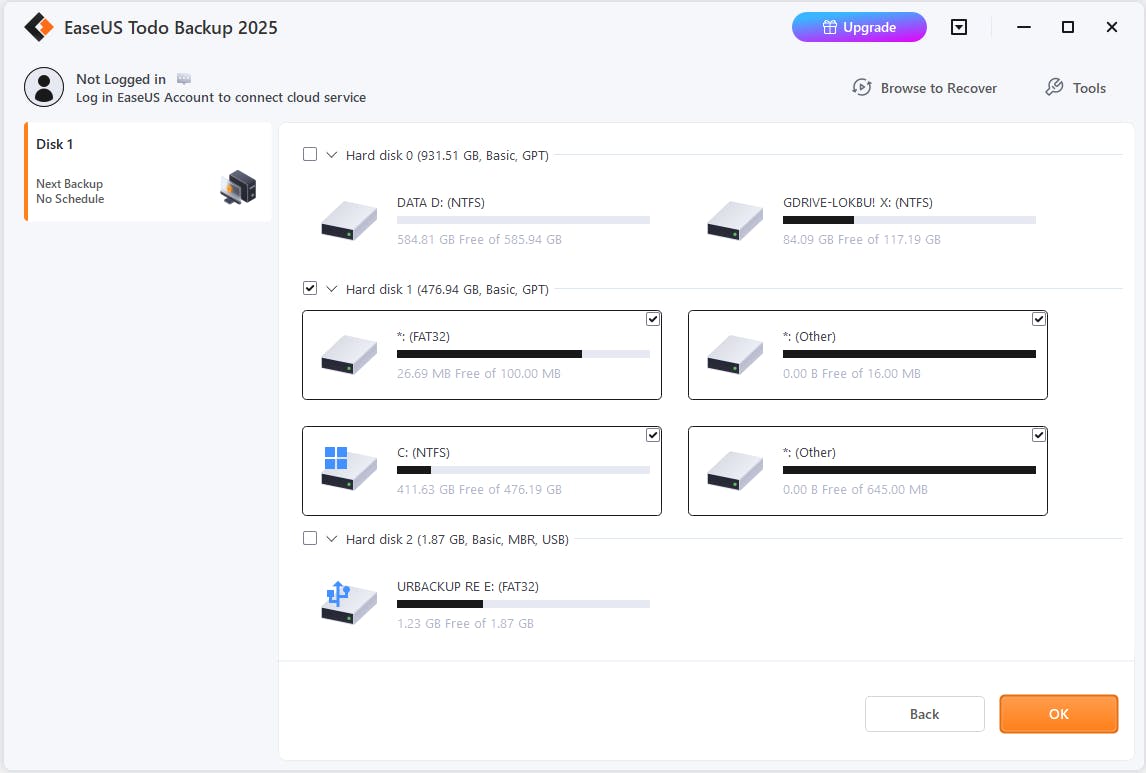Screen dimensions: 1146x773
Task: Click '26.69 MB Free of 100.00 MB' text
Action: click(x=479, y=373)
